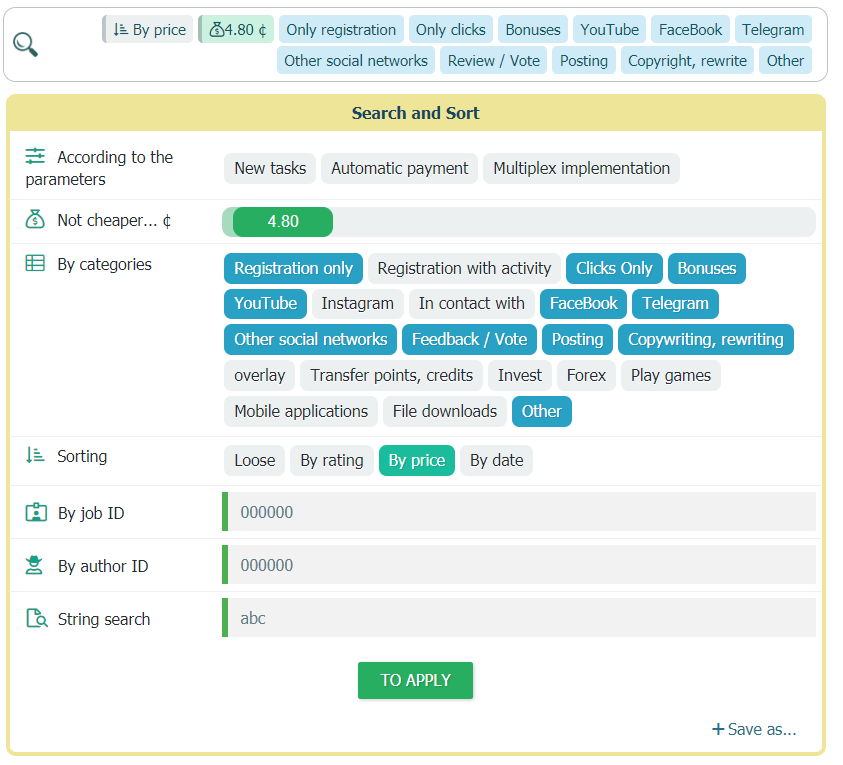Viewport: 843px width, 765px height.
Task: Deselect the Registration only category
Action: tap(294, 268)
